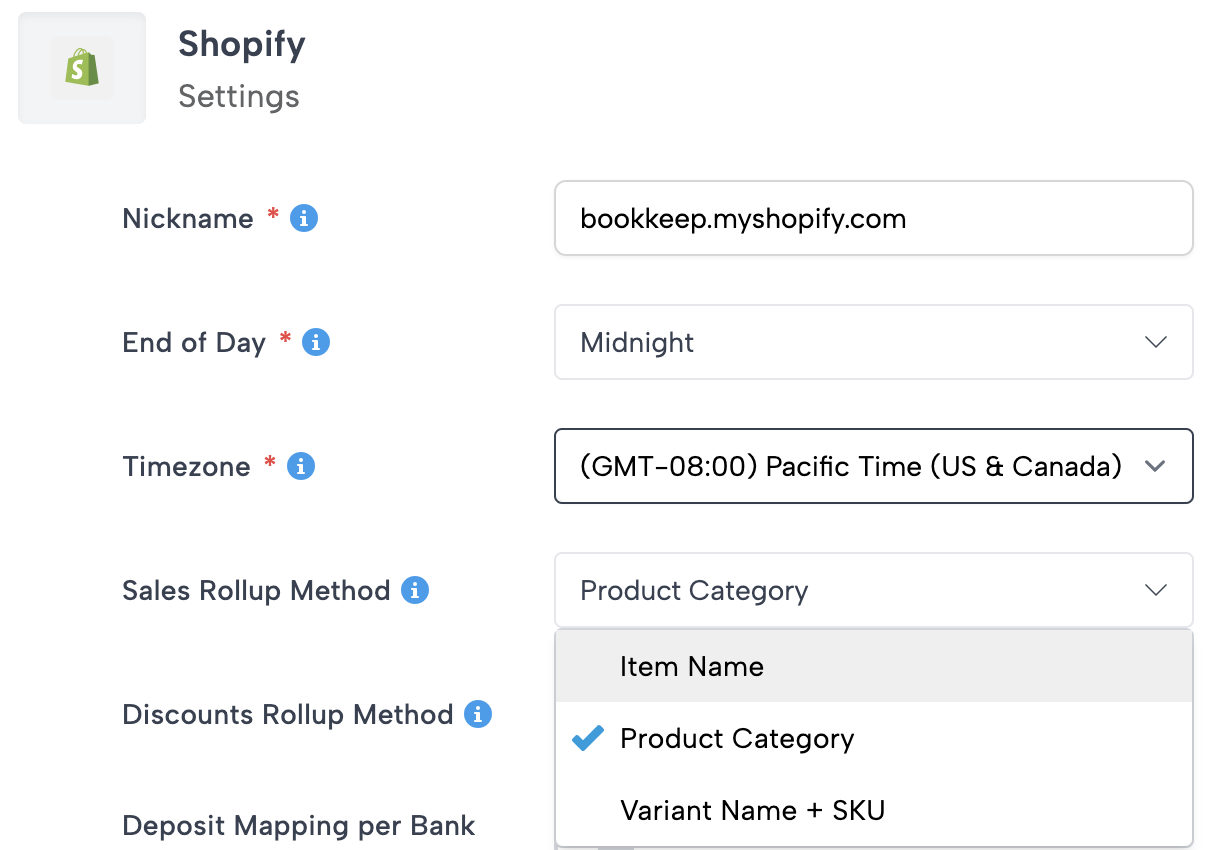Open the End of Day dropdown
Image resolution: width=1222 pixels, height=850 pixels.
coord(873,342)
